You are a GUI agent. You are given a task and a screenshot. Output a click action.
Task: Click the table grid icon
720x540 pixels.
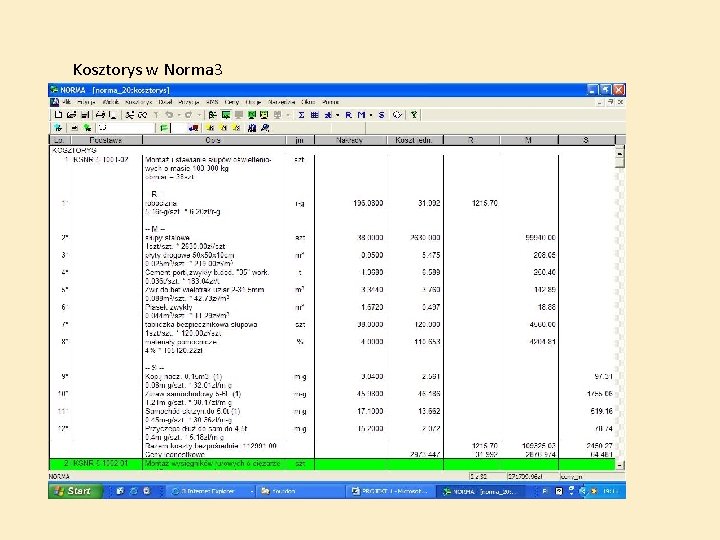click(x=315, y=115)
